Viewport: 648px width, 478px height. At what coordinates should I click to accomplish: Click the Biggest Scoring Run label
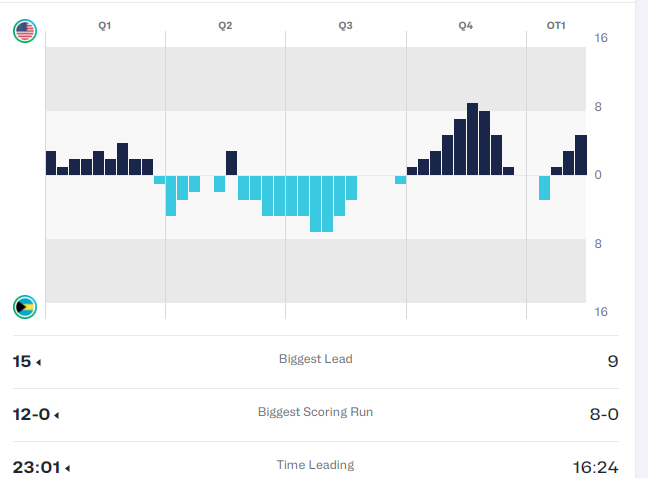click(x=315, y=412)
